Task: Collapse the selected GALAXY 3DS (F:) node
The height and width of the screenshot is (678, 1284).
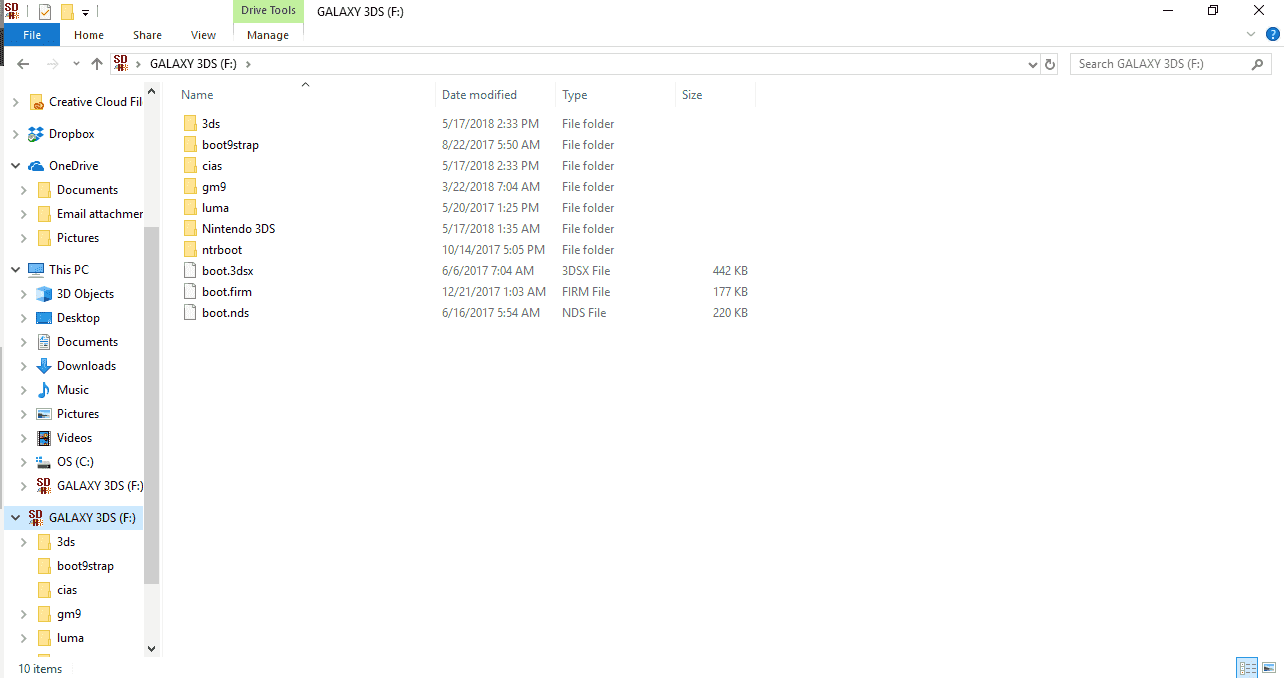Action: [15, 518]
